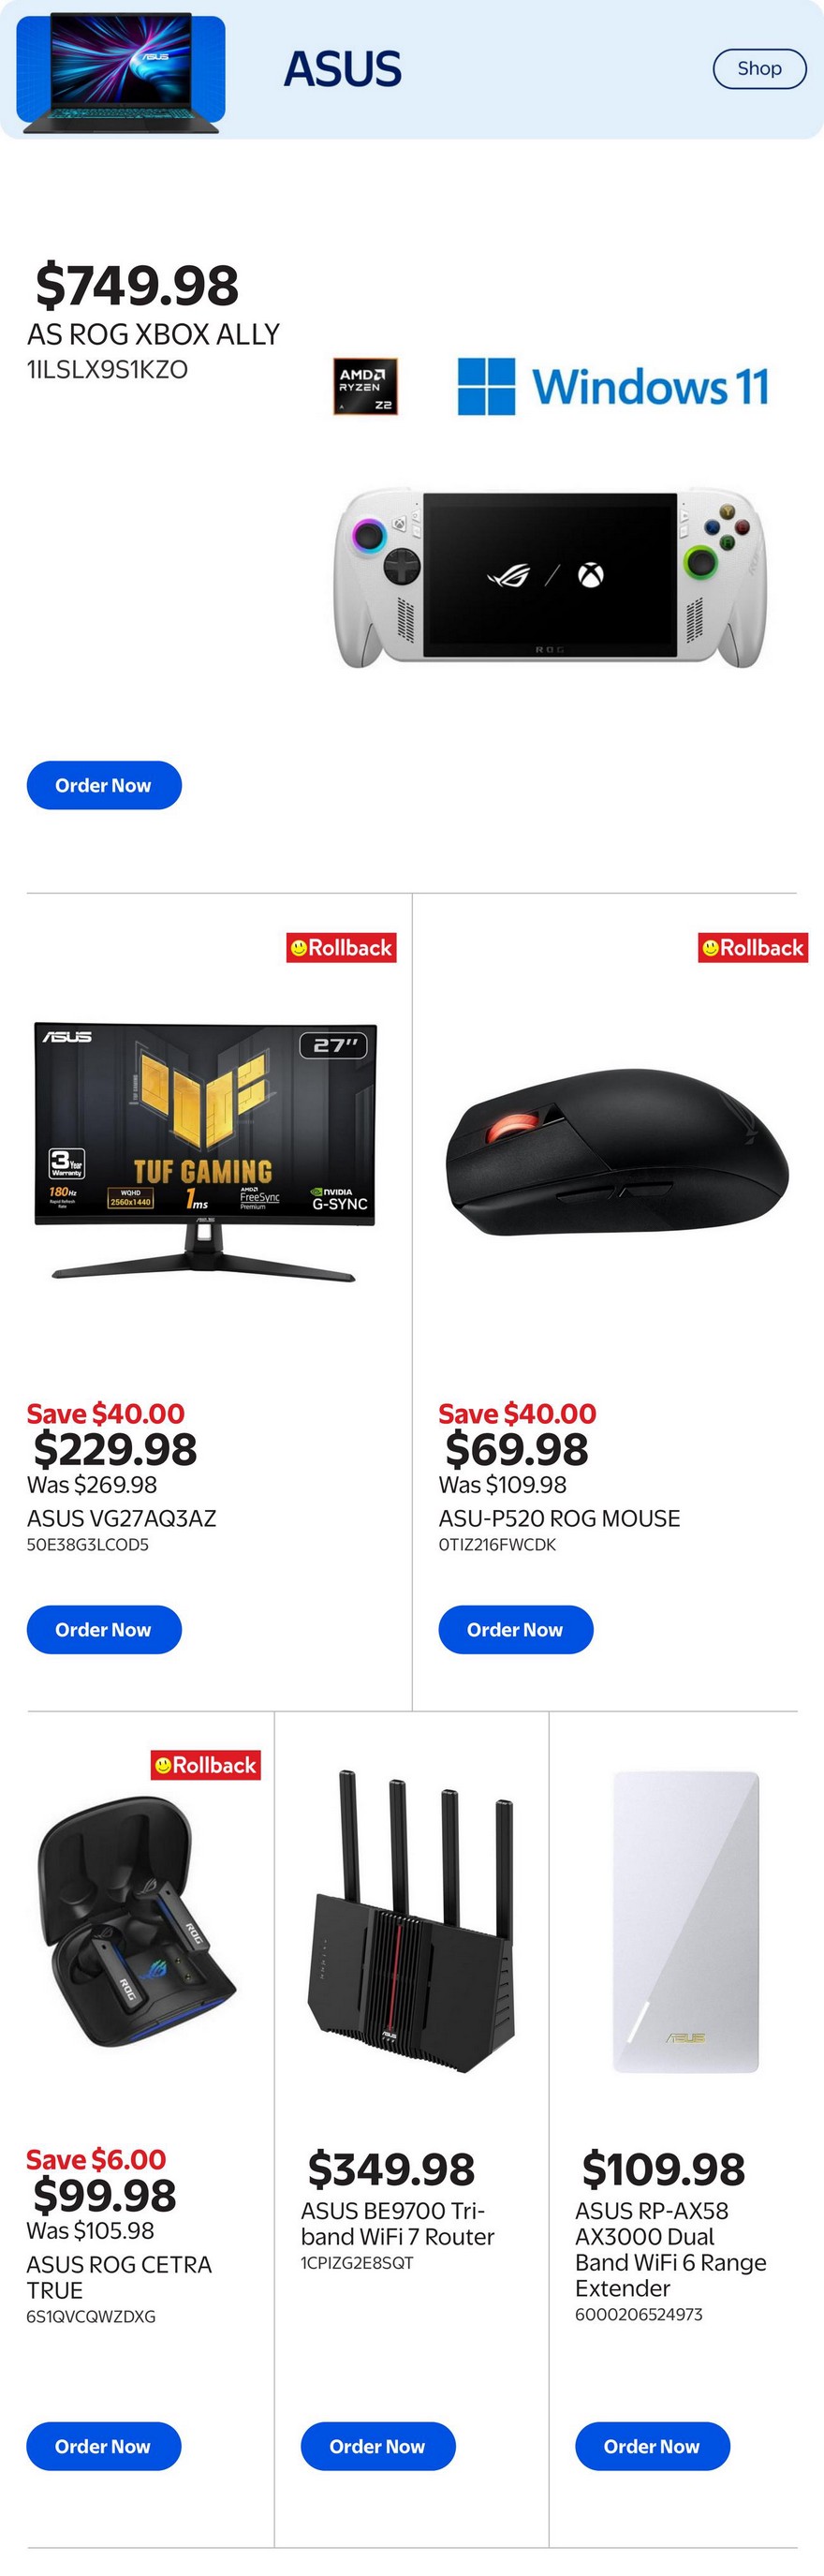Click Rollback badge above ROG Cetra earbuds
The height and width of the screenshot is (2576, 824).
pyautogui.click(x=206, y=1765)
